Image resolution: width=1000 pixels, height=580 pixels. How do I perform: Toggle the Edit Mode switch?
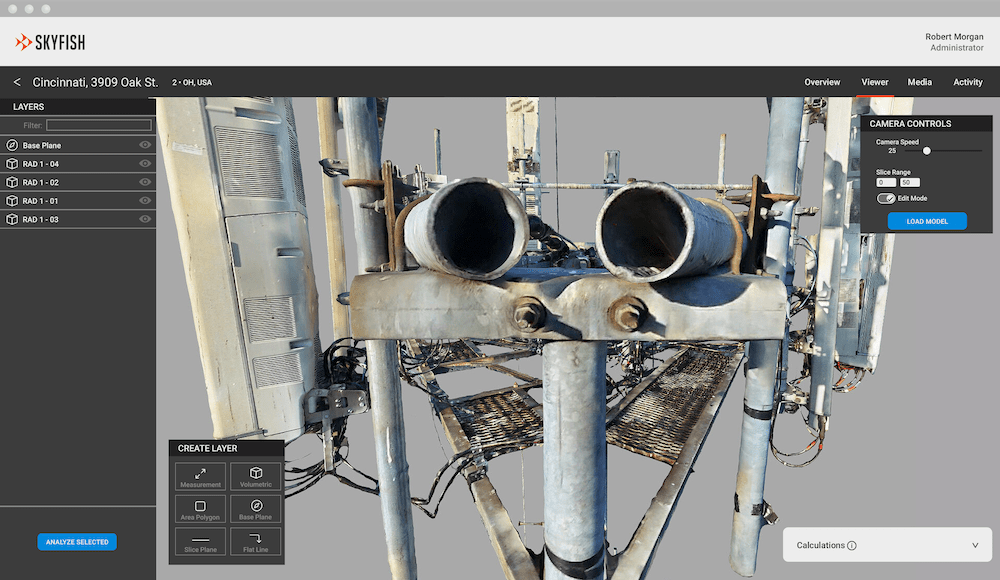[886, 198]
